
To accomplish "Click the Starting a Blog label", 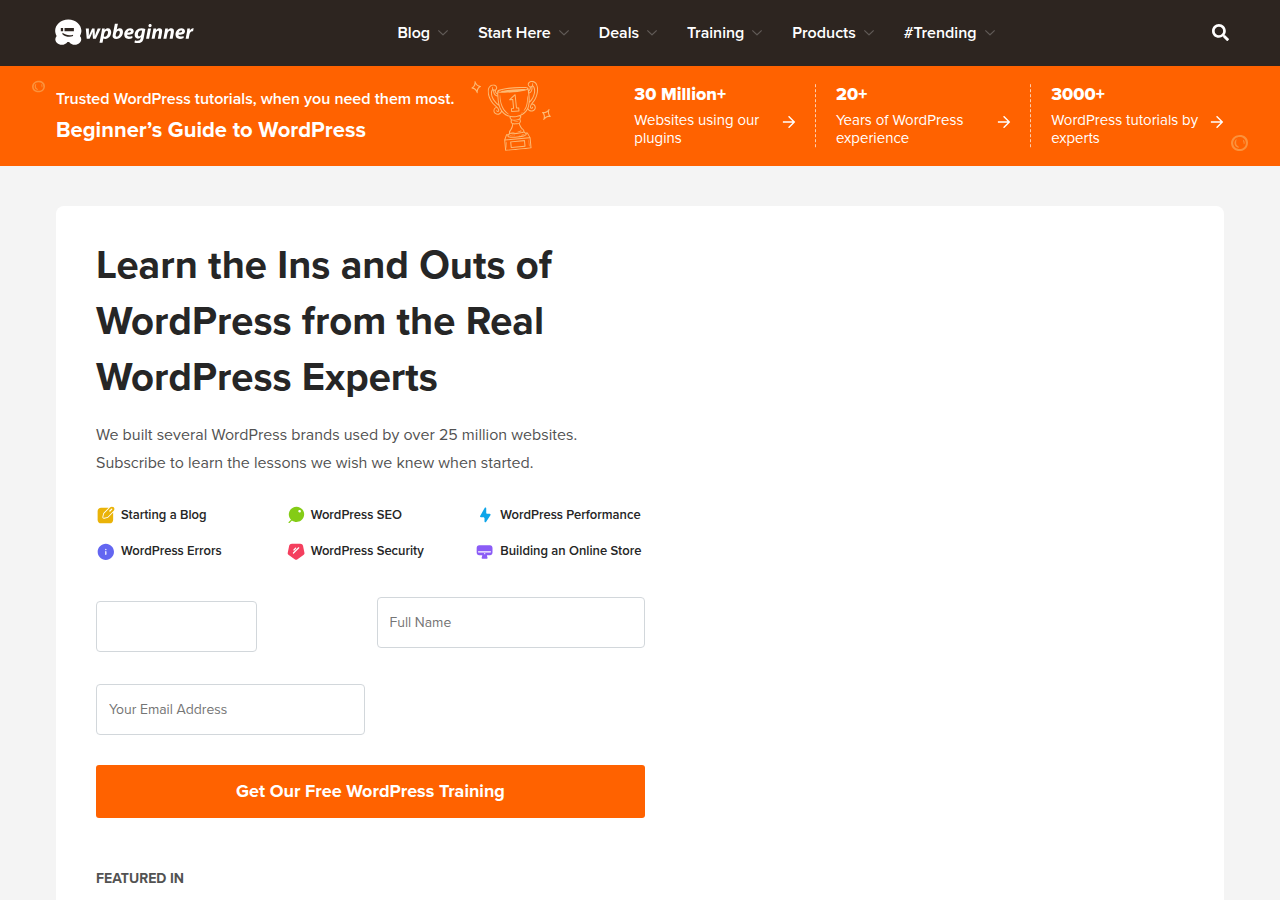I will [x=164, y=515].
